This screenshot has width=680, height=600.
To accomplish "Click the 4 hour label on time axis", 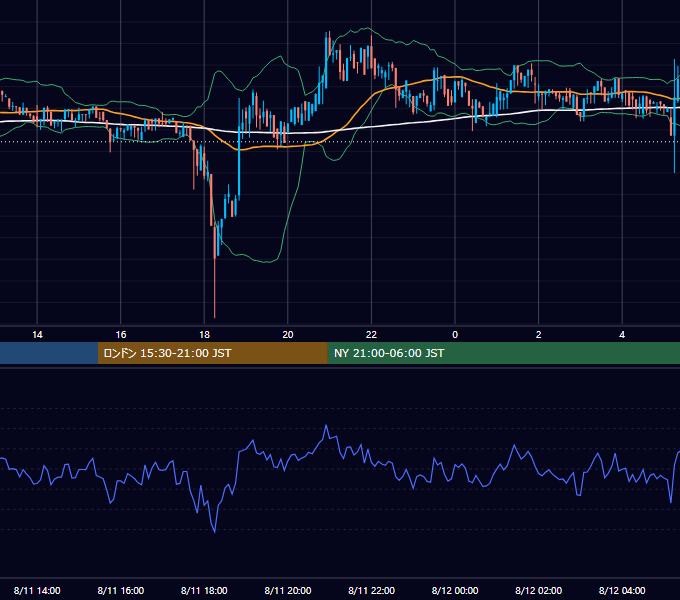I will click(x=622, y=335).
